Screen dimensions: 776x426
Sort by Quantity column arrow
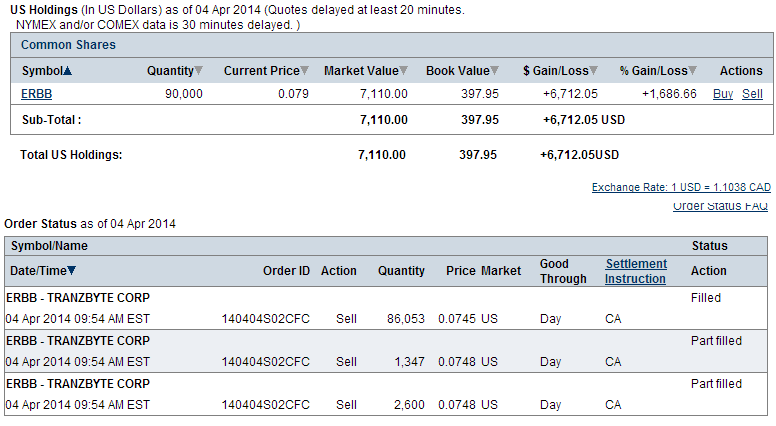coord(198,71)
